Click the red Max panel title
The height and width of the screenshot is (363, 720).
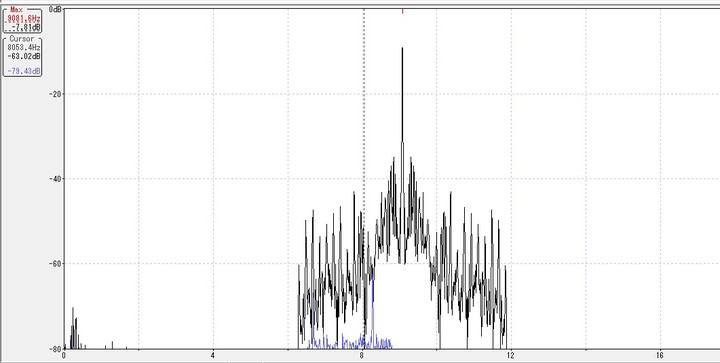[x=17, y=10]
